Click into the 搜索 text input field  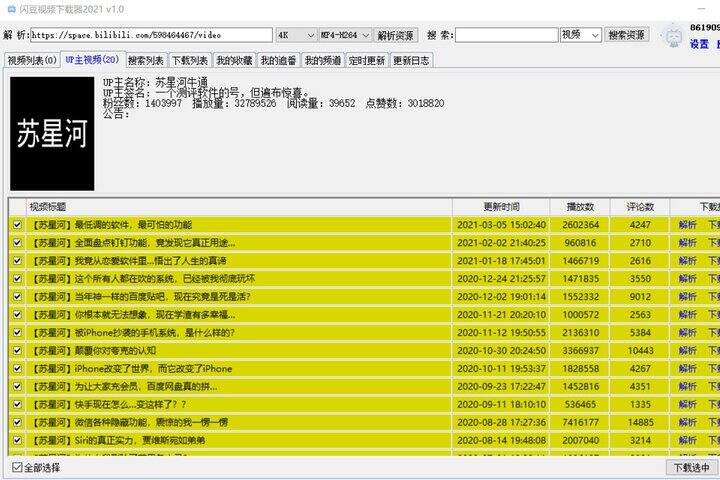pyautogui.click(x=506, y=35)
